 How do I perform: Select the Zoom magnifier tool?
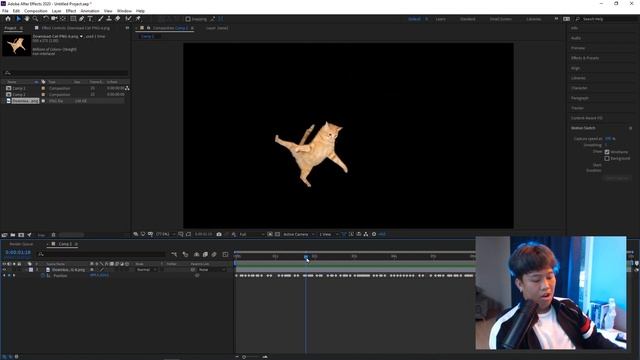[36, 19]
